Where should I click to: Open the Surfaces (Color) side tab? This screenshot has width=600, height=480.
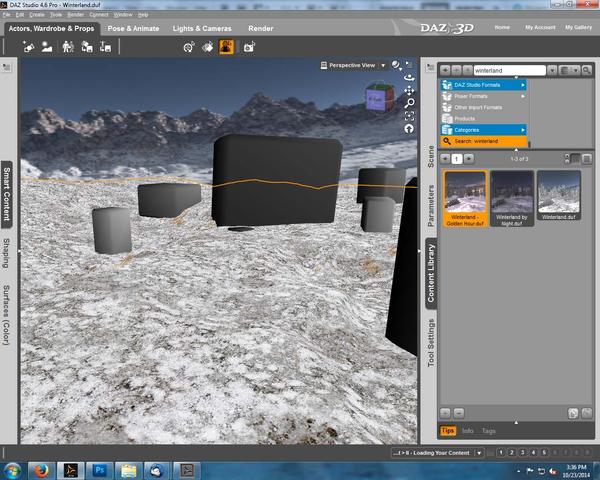tap(7, 315)
